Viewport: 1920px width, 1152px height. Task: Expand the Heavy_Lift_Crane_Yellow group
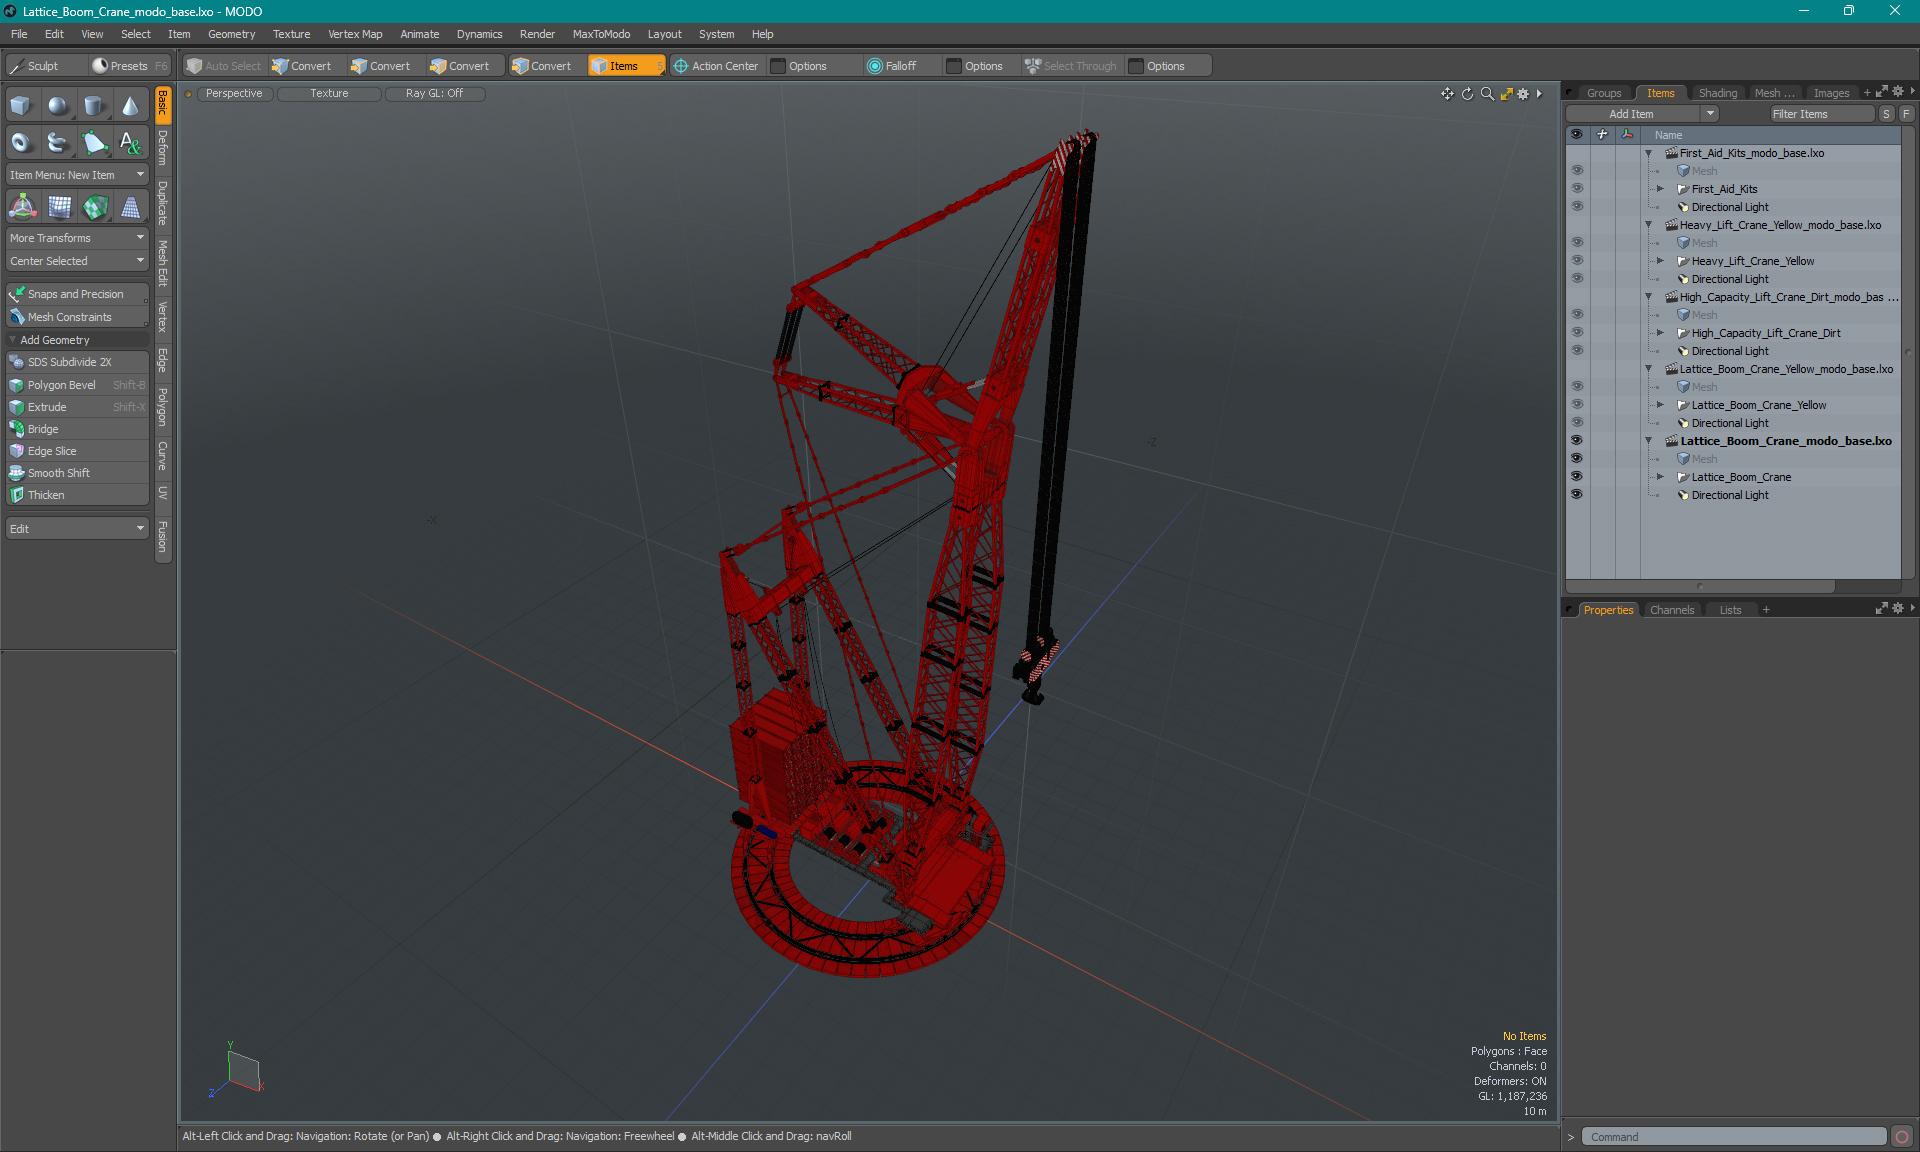pyautogui.click(x=1661, y=261)
